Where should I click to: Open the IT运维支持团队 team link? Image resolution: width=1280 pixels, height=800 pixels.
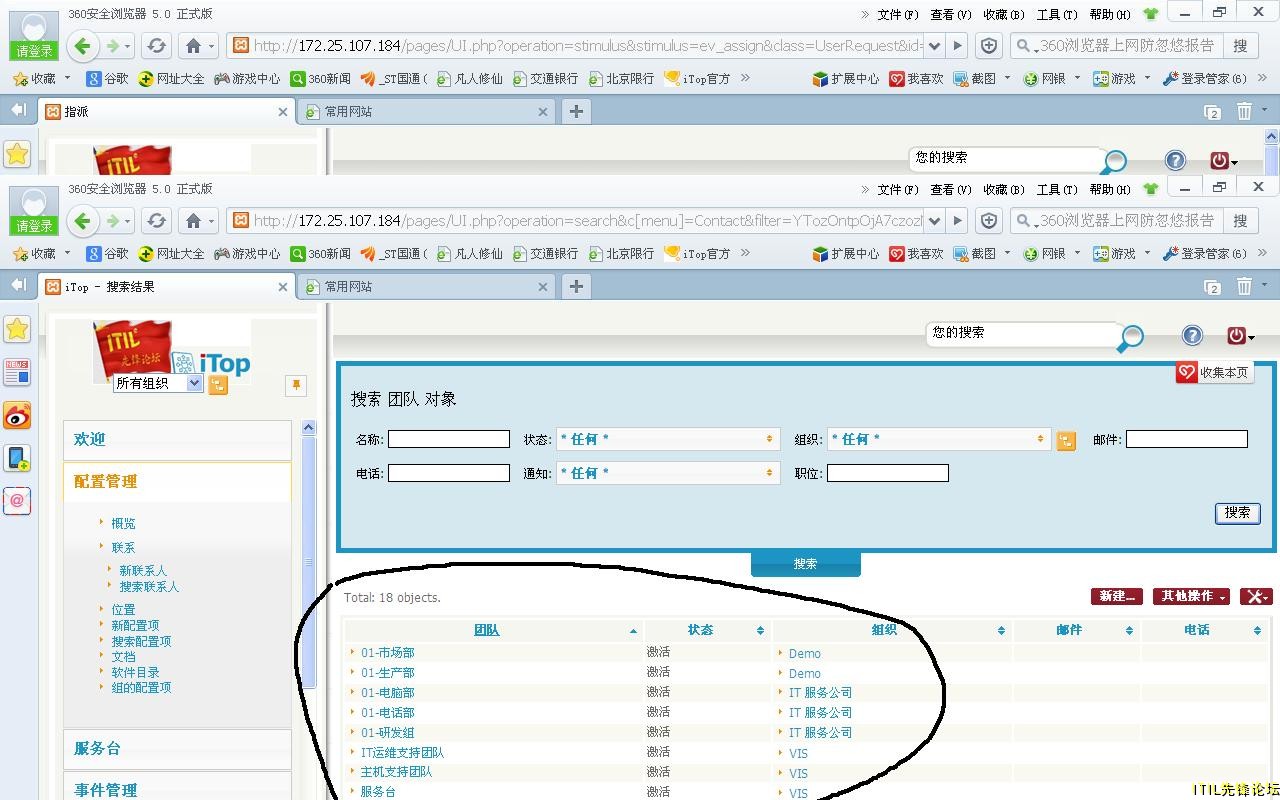402,752
